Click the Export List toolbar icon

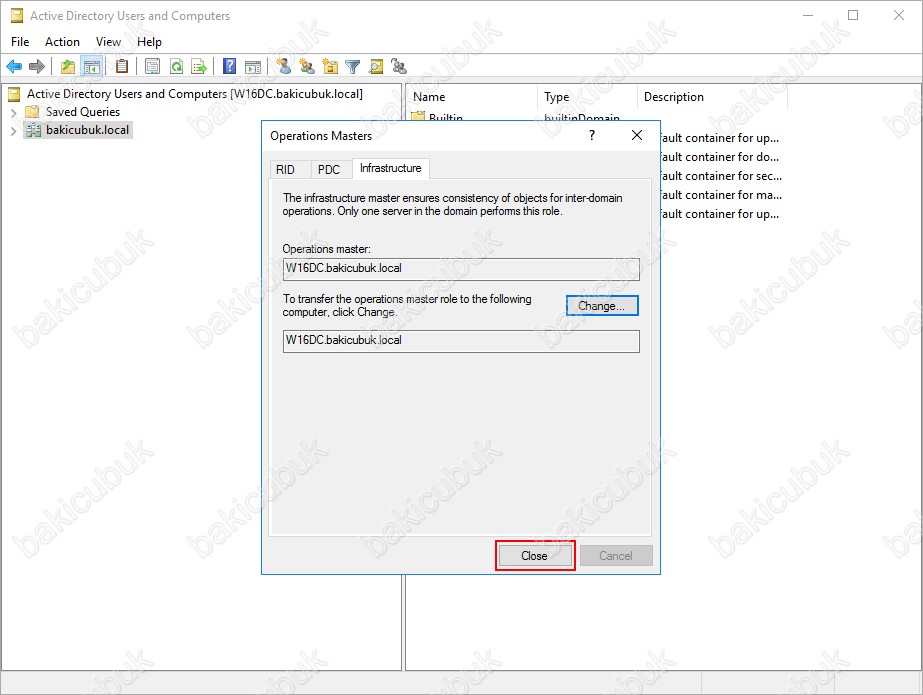point(199,66)
